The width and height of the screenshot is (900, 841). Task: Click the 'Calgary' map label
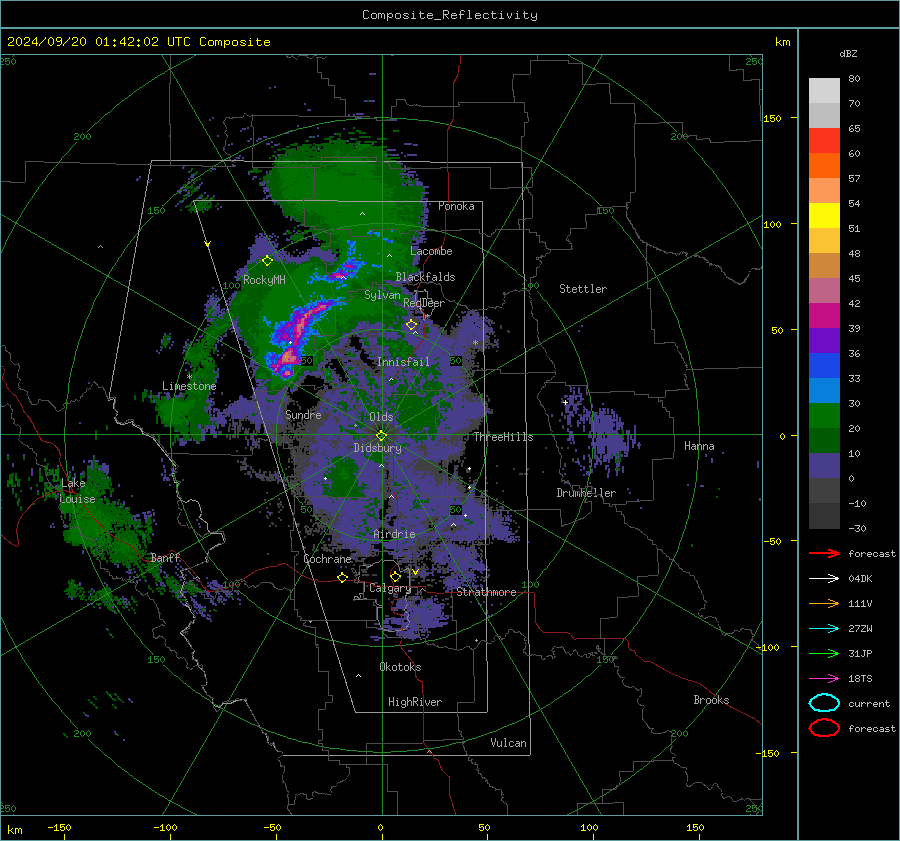(390, 588)
